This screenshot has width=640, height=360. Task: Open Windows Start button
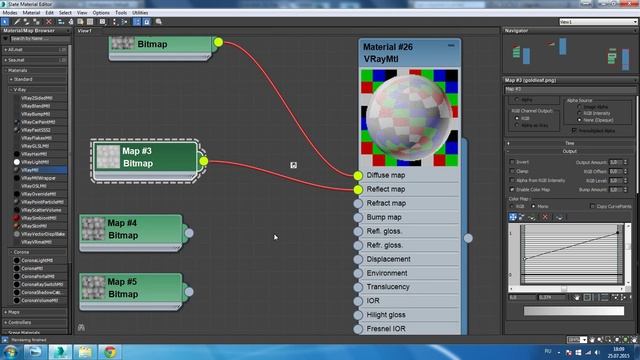tap(11, 352)
